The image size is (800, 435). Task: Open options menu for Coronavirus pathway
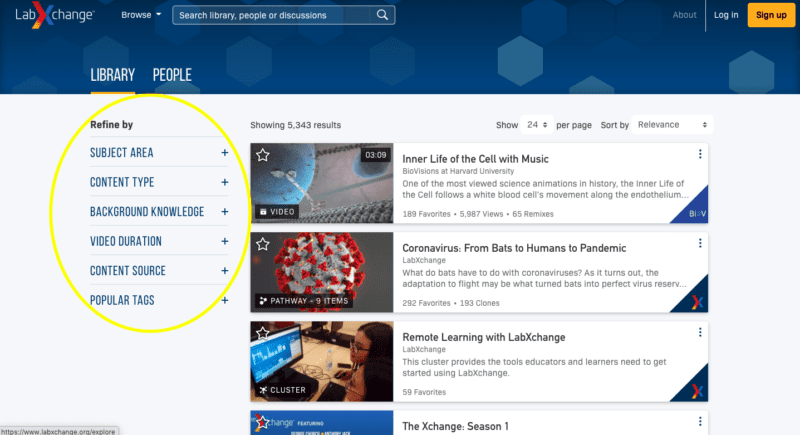700,243
